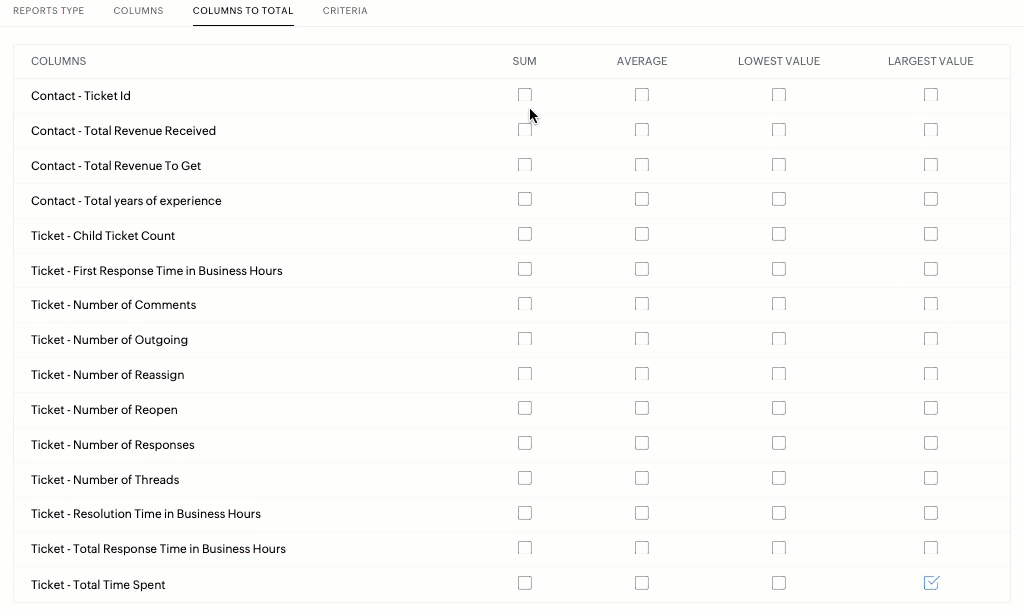Open the Columns tab

click(138, 11)
